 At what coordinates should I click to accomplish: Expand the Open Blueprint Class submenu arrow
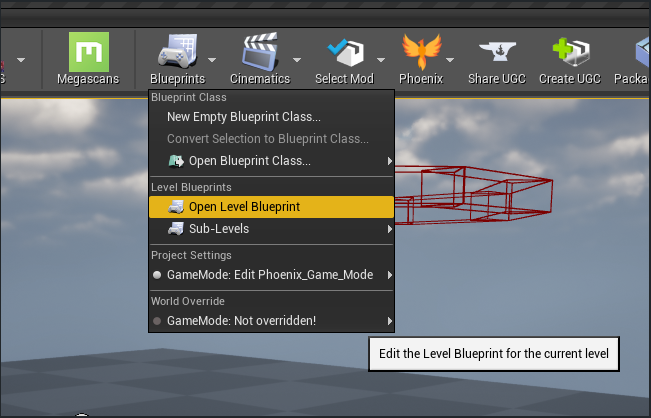tap(389, 161)
